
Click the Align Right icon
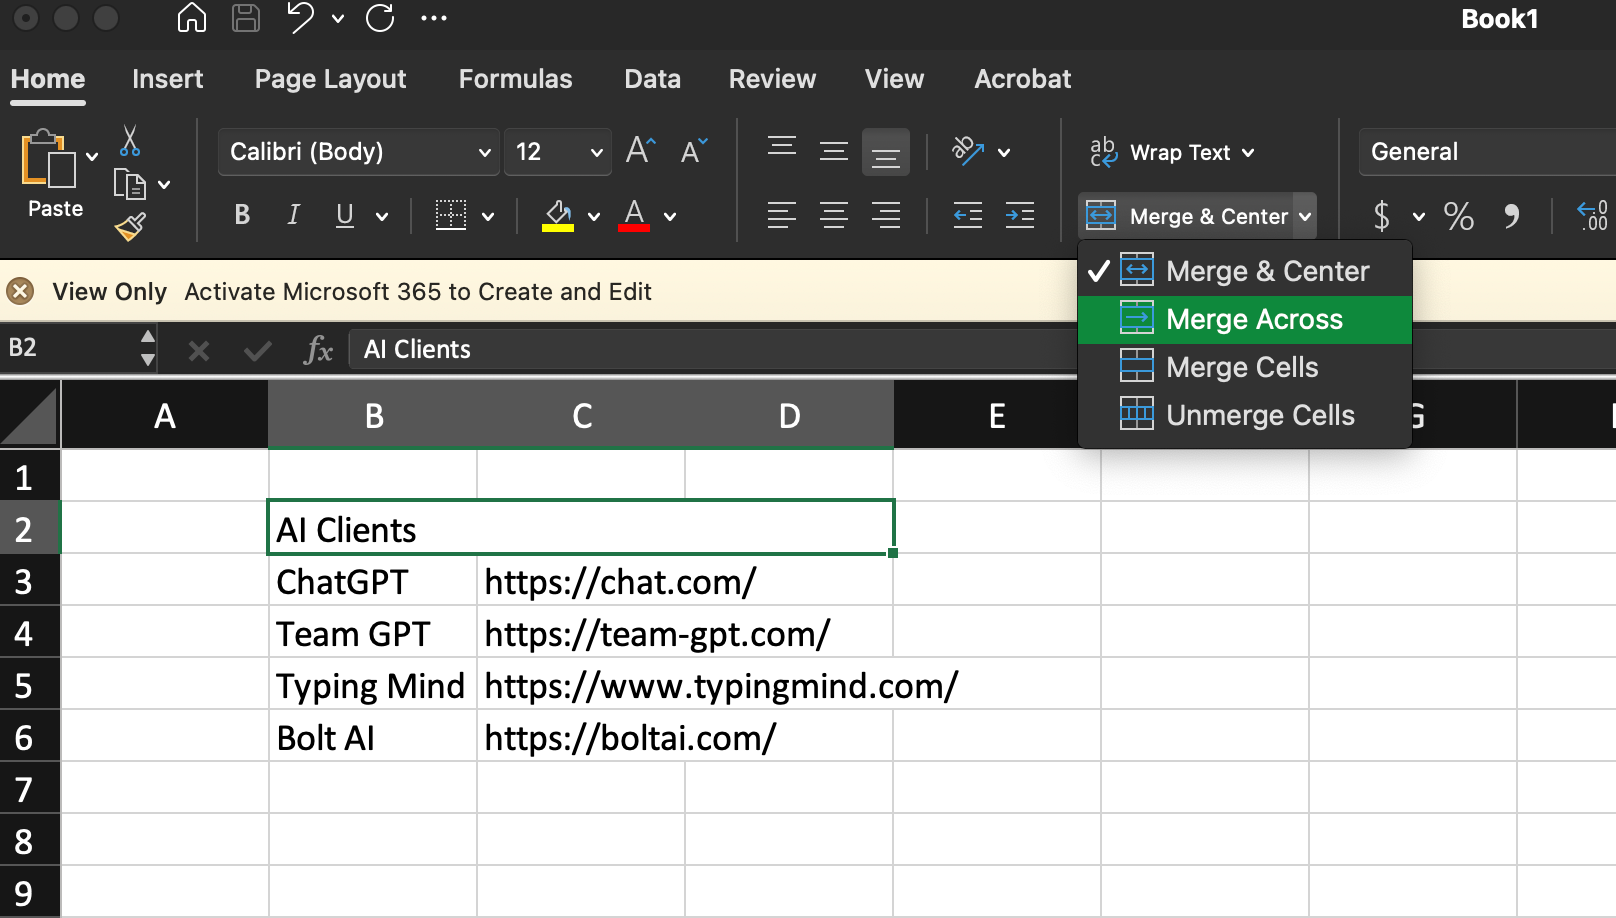coord(886,215)
